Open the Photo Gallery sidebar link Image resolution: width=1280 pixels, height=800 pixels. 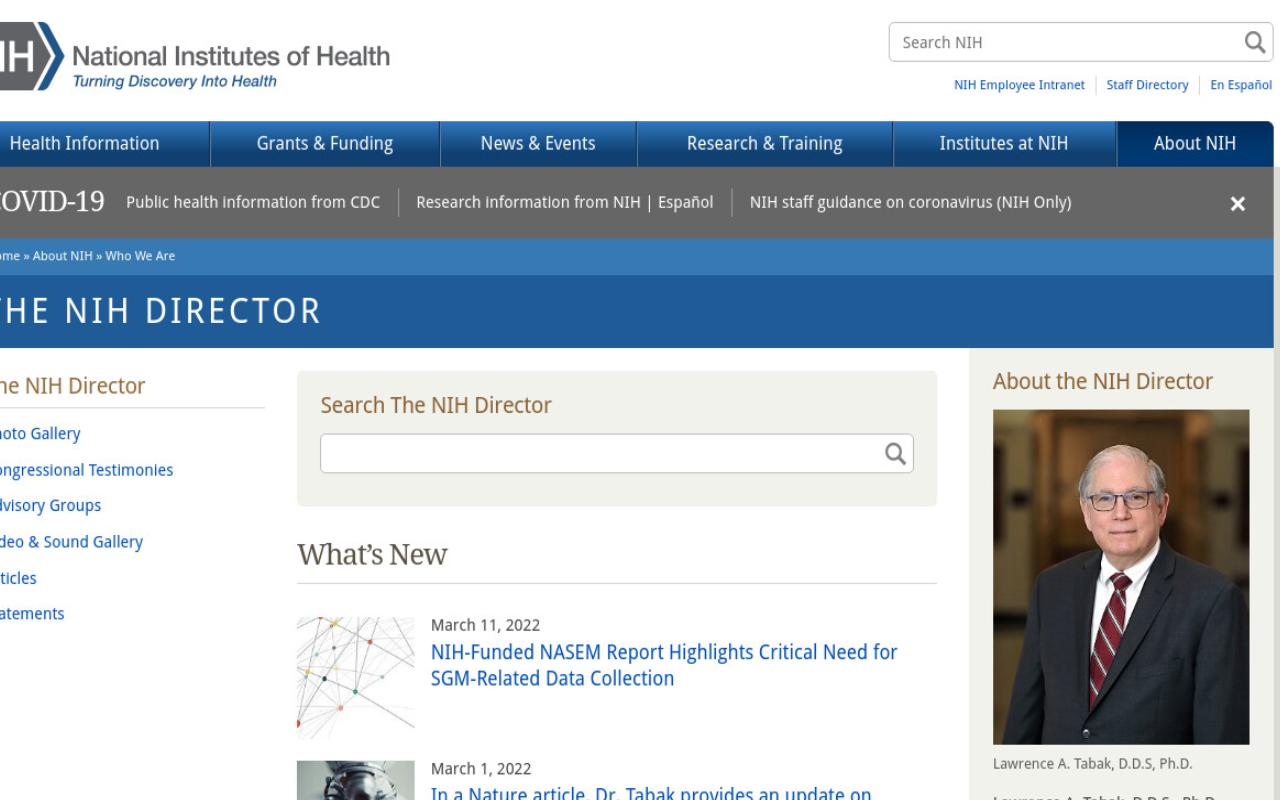tap(39, 434)
